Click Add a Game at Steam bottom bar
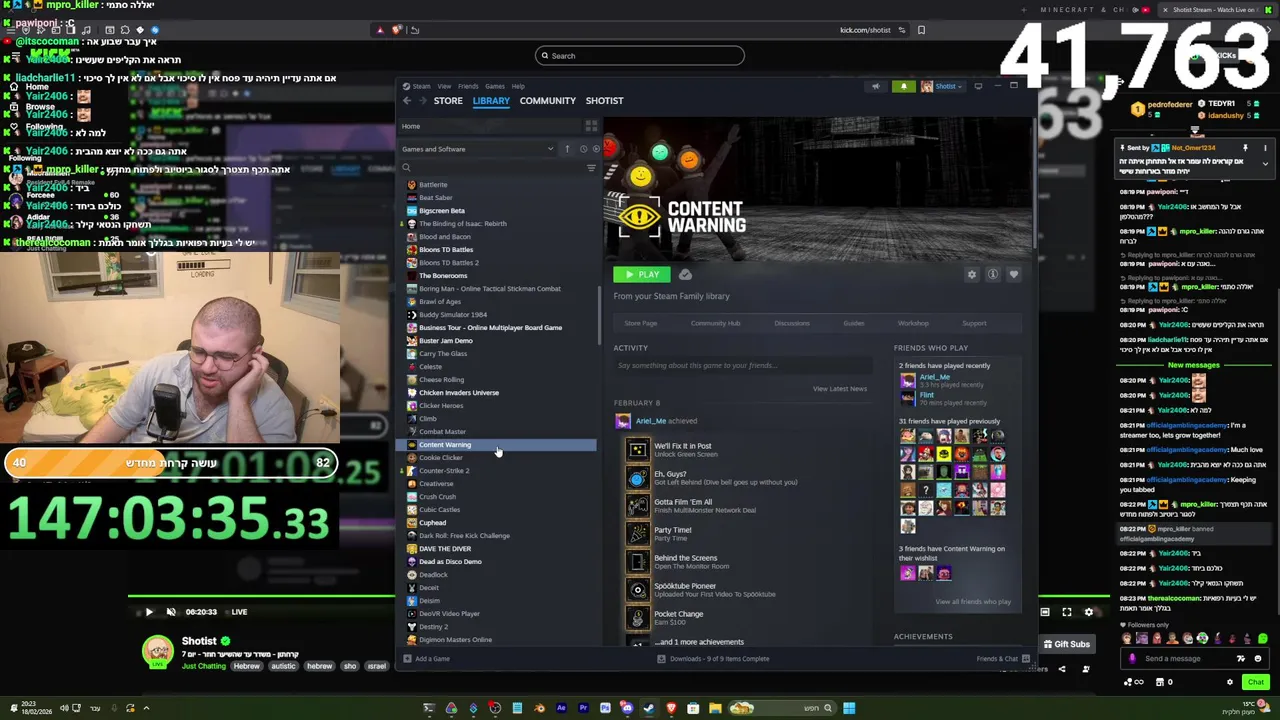Viewport: 1280px width, 720px height. [426, 659]
